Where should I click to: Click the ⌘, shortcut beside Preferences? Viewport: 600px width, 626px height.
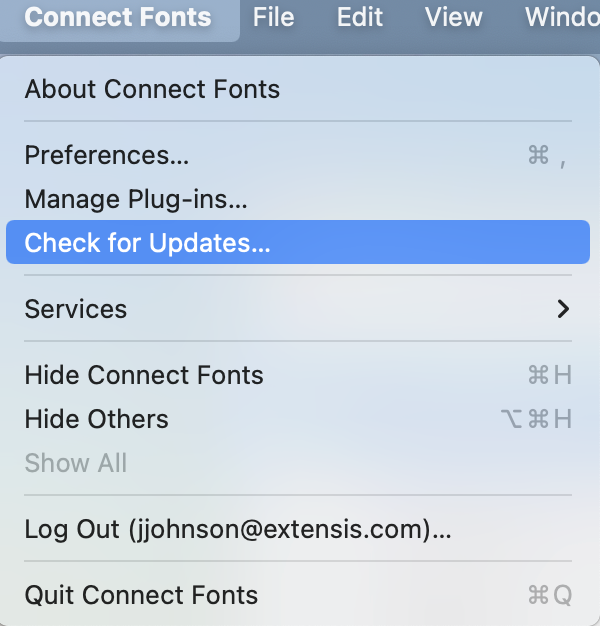(547, 155)
